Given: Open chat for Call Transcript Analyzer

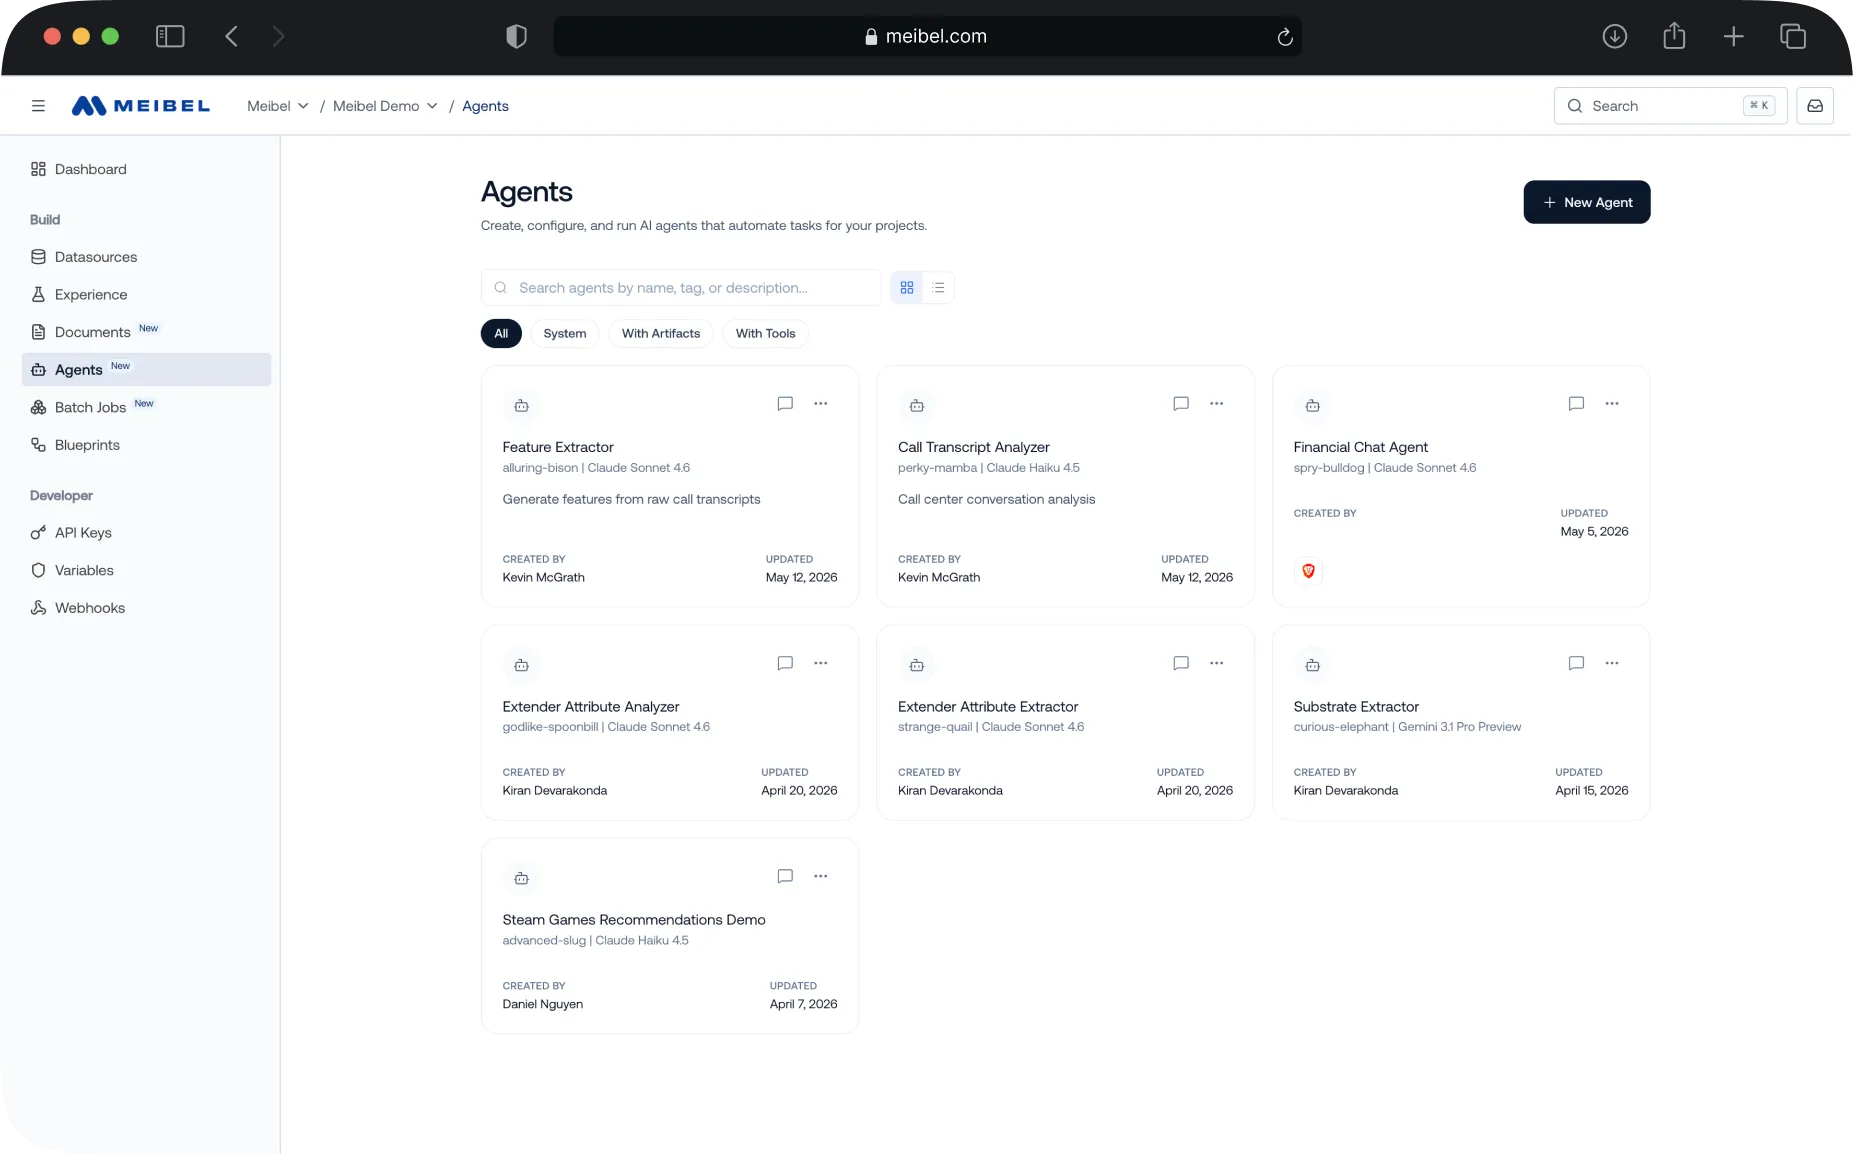Looking at the screenshot, I should coord(1181,404).
